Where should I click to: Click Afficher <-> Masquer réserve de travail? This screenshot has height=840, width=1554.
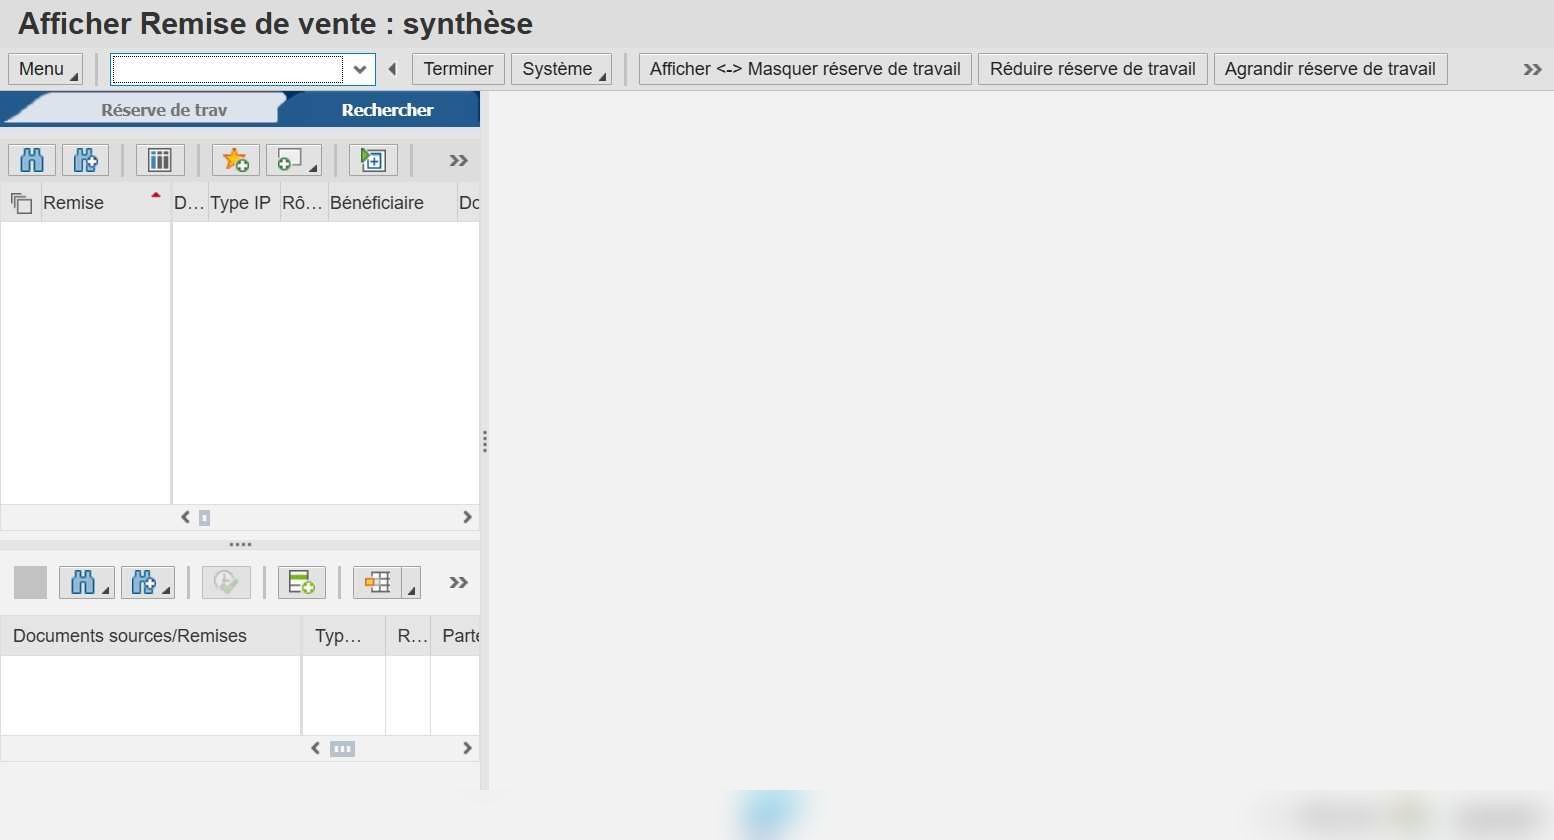805,69
